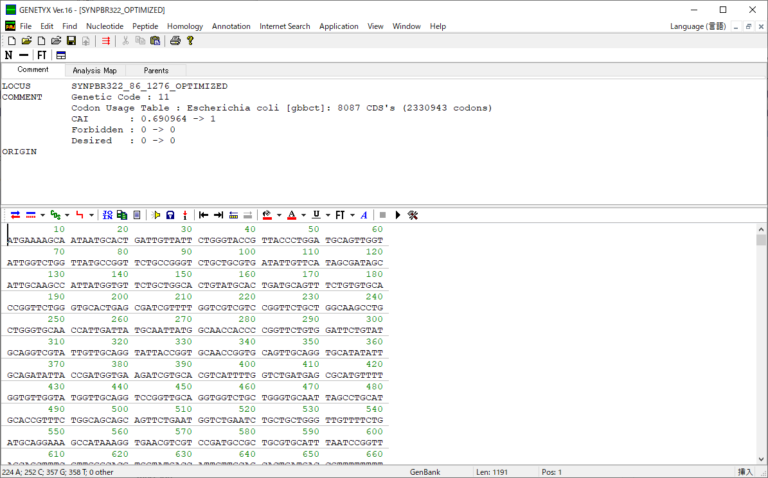Switch to the Parents tab
This screenshot has width=768, height=478.
(156, 71)
